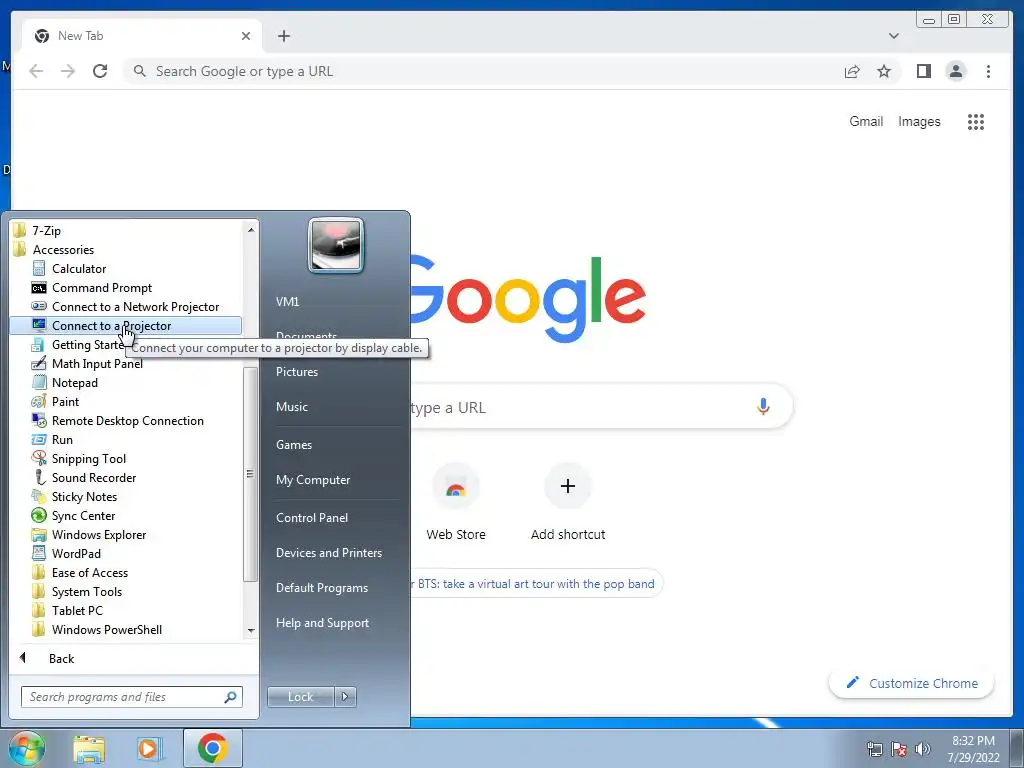Open shutdown options arrow beside Lock
This screenshot has height=768, width=1024.
pos(345,697)
